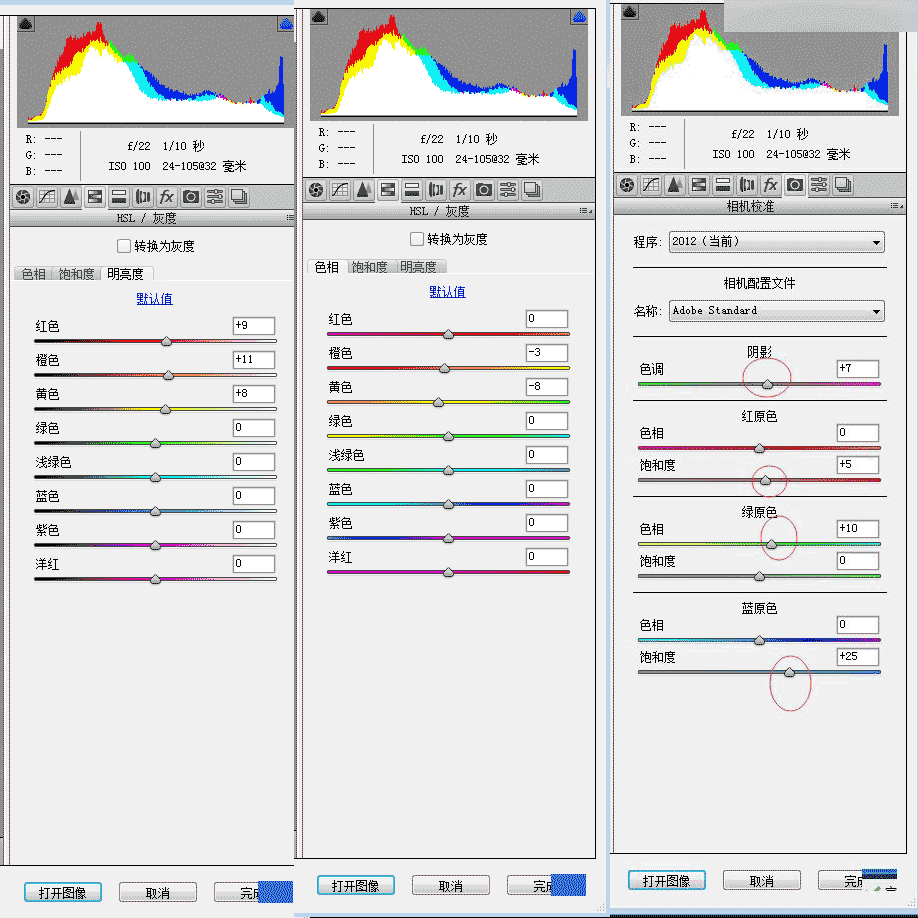Open fx Effects icon in Hue panel
The height and width of the screenshot is (918, 918).
(460, 190)
